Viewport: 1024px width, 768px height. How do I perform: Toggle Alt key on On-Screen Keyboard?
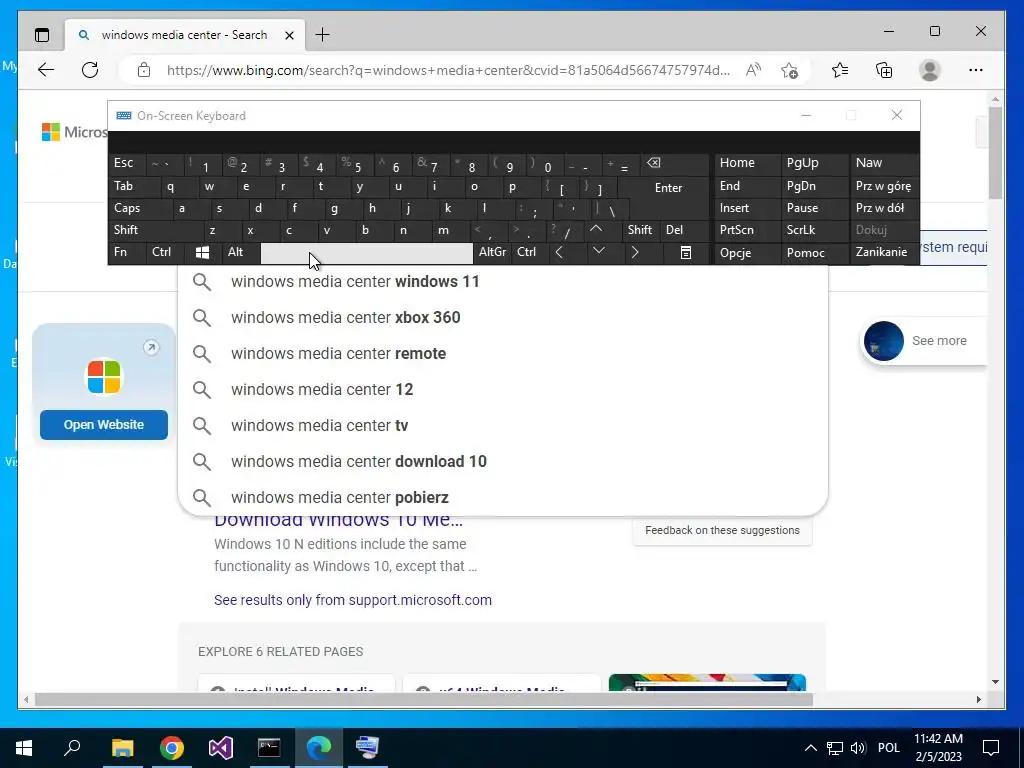tap(240, 253)
